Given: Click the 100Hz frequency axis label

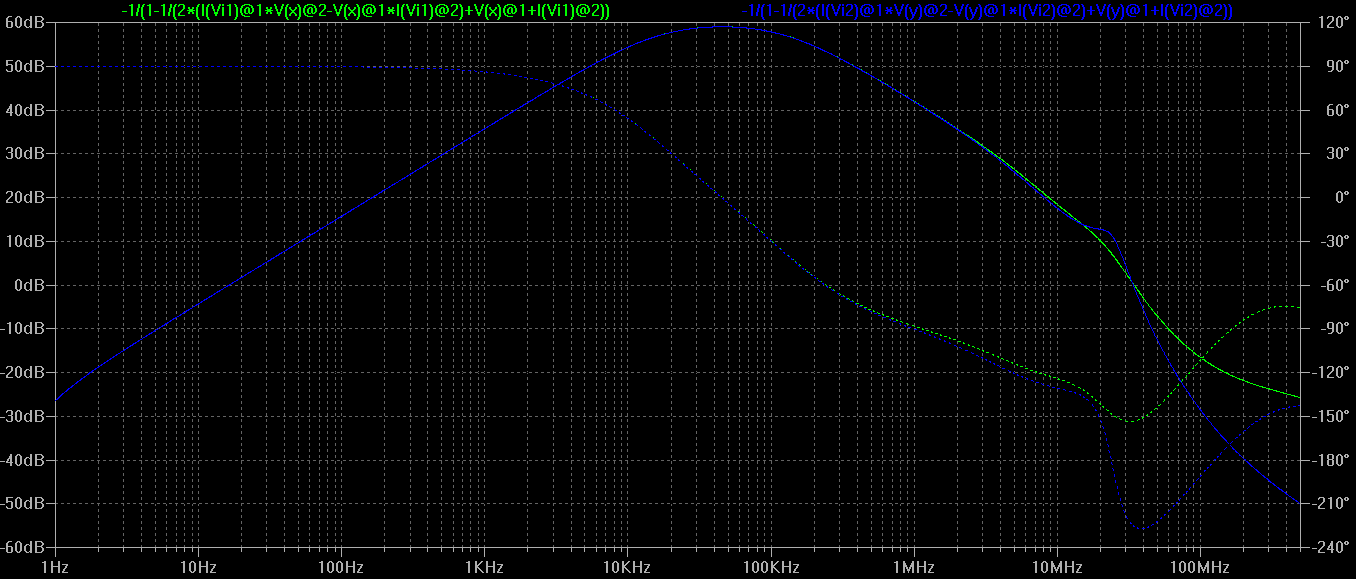Looking at the screenshot, I should (x=341, y=568).
